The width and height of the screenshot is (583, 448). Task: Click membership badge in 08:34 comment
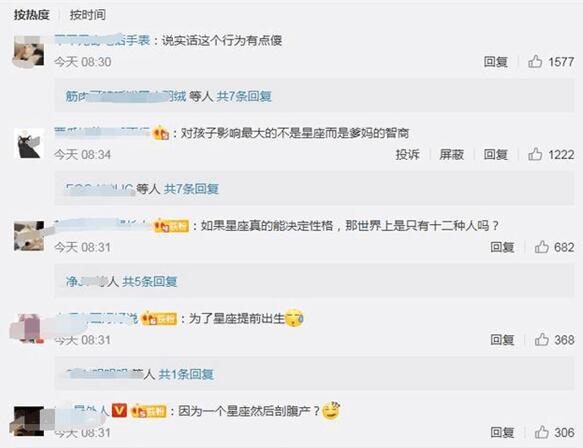pos(161,133)
